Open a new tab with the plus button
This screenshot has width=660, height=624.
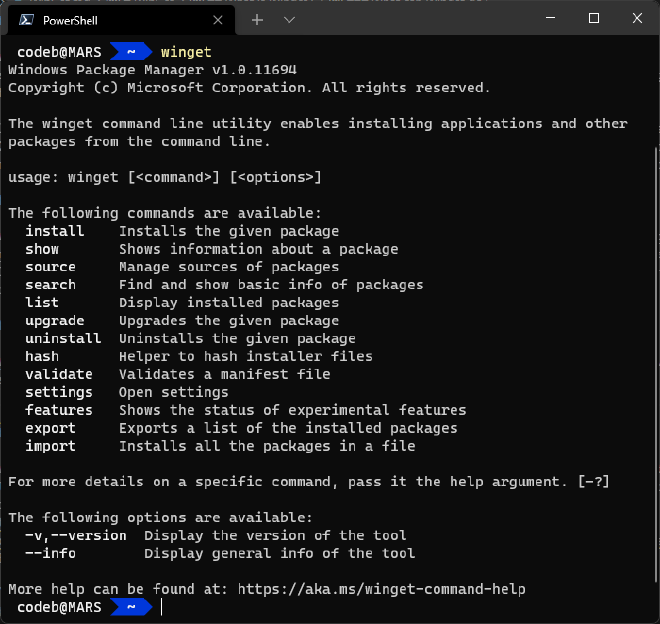click(x=257, y=19)
